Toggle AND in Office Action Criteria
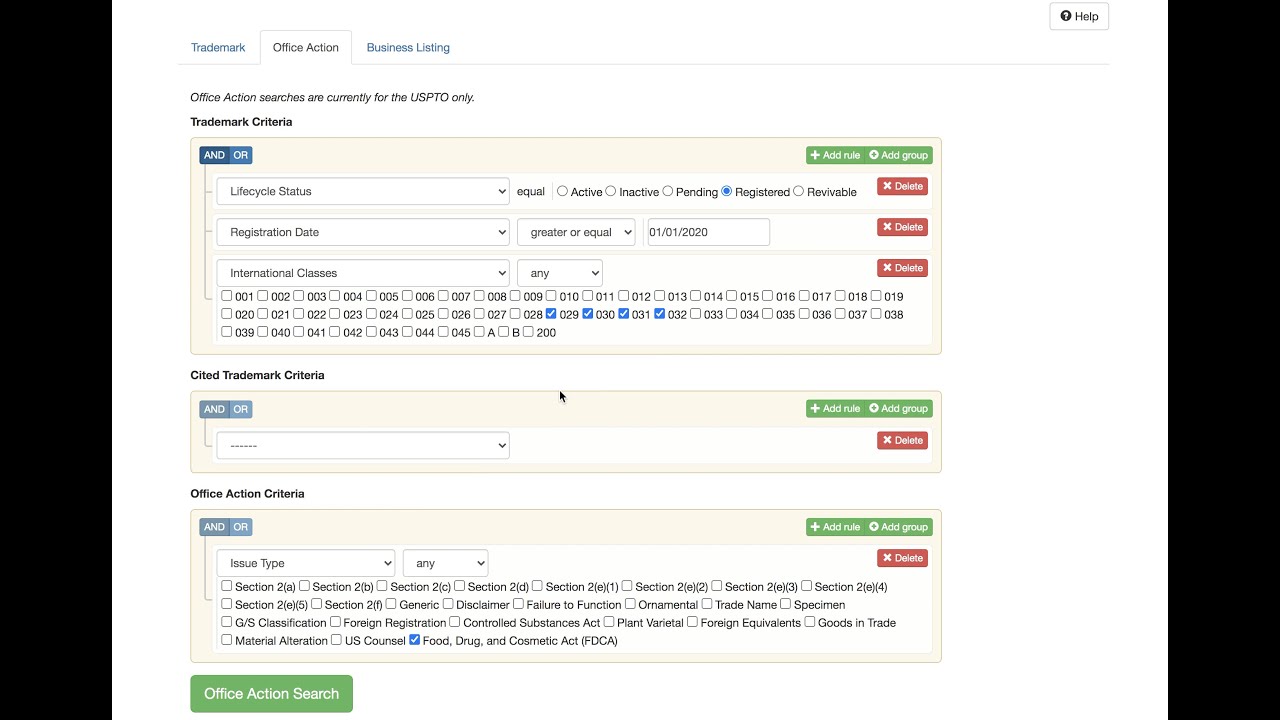 pos(214,527)
